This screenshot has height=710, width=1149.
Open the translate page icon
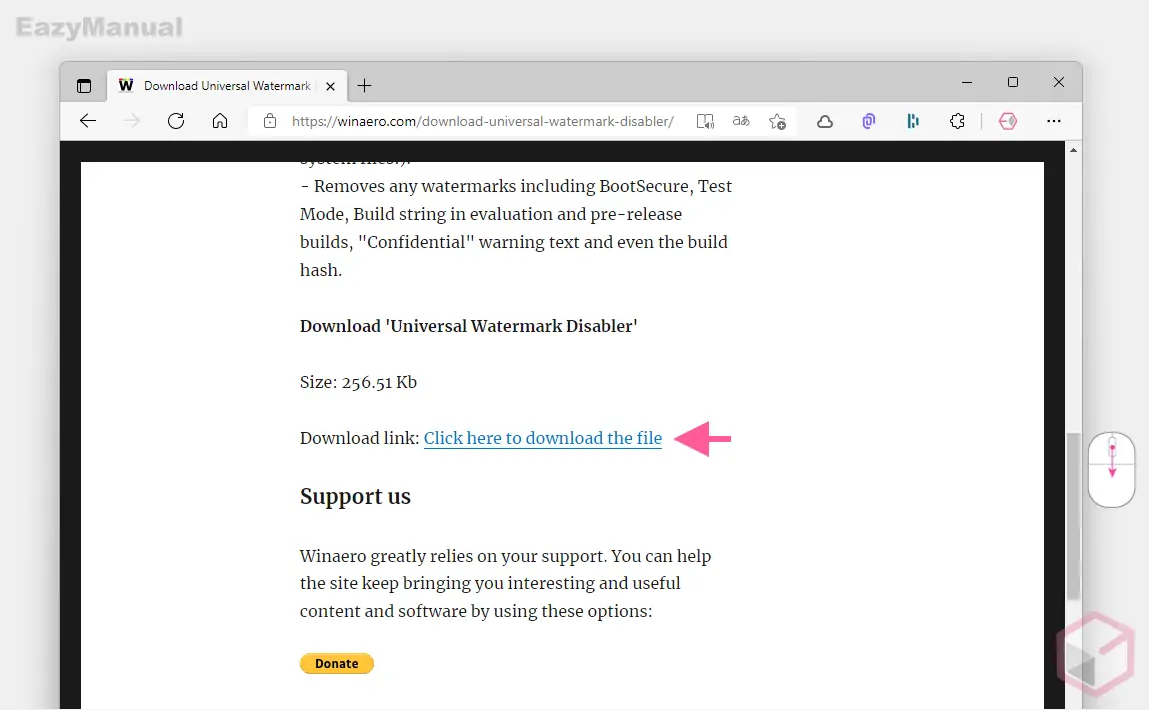click(741, 121)
